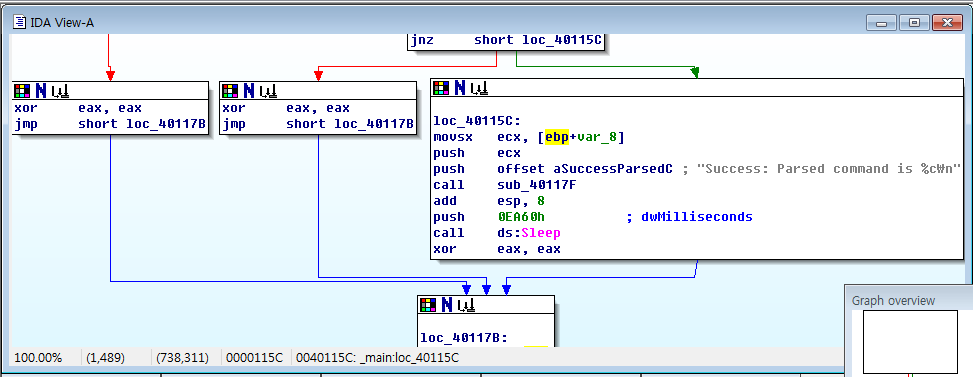Select xor eax, eax in loc_40115C block
The height and width of the screenshot is (377, 973).
point(496,249)
